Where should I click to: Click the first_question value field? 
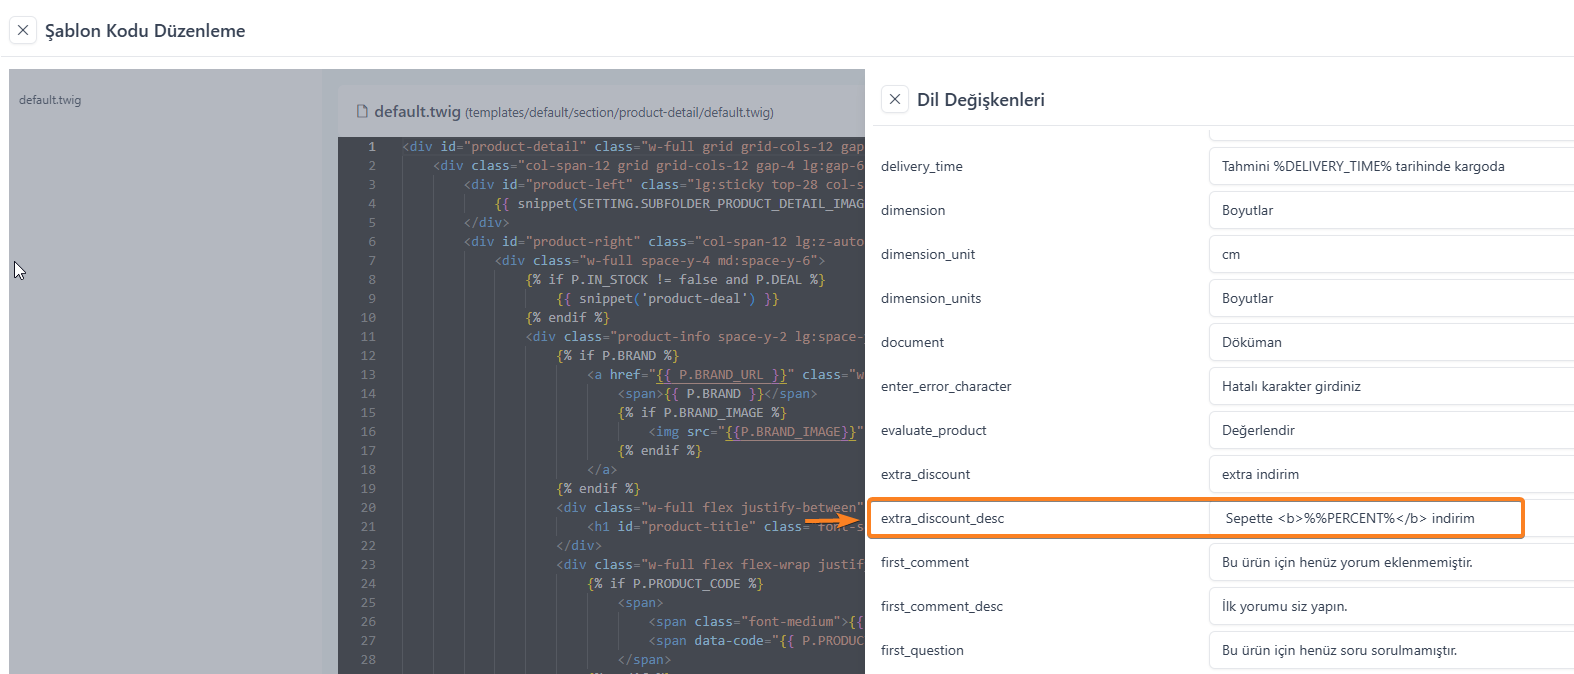pos(1390,650)
